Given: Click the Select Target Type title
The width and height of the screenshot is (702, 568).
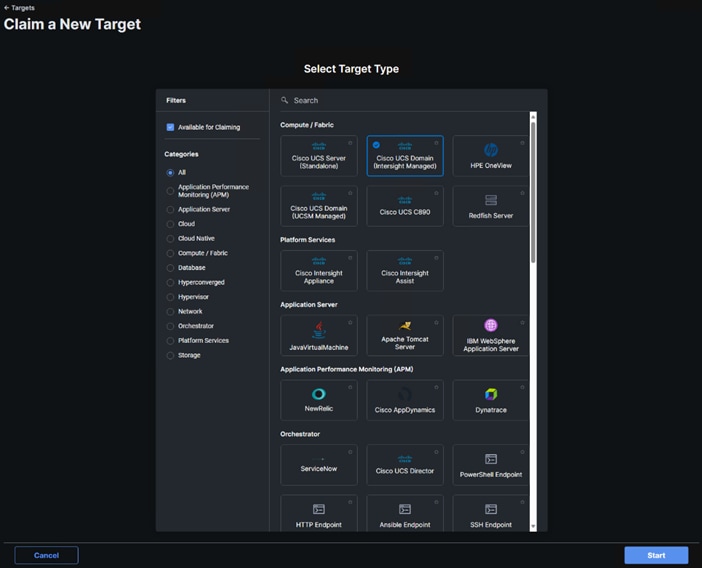Looking at the screenshot, I should pyautogui.click(x=351, y=69).
